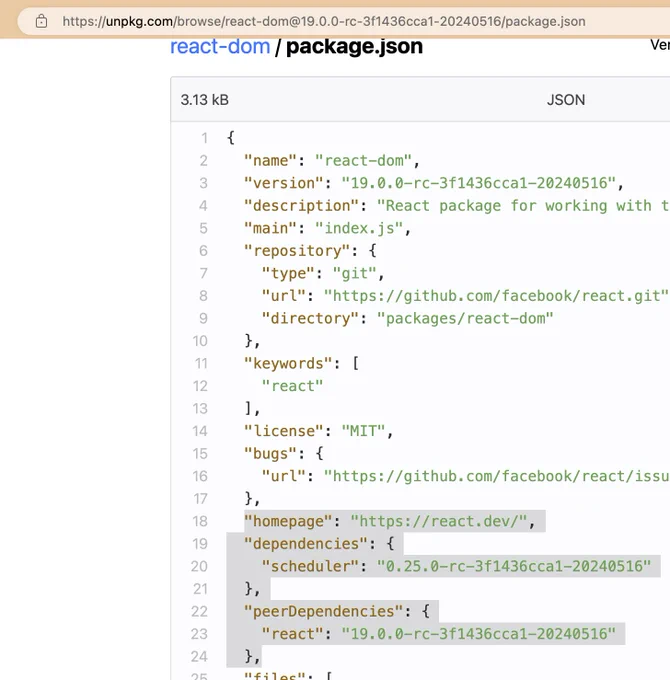Click the "scheduler" key
Viewport: 670px width, 680px height.
coord(310,566)
